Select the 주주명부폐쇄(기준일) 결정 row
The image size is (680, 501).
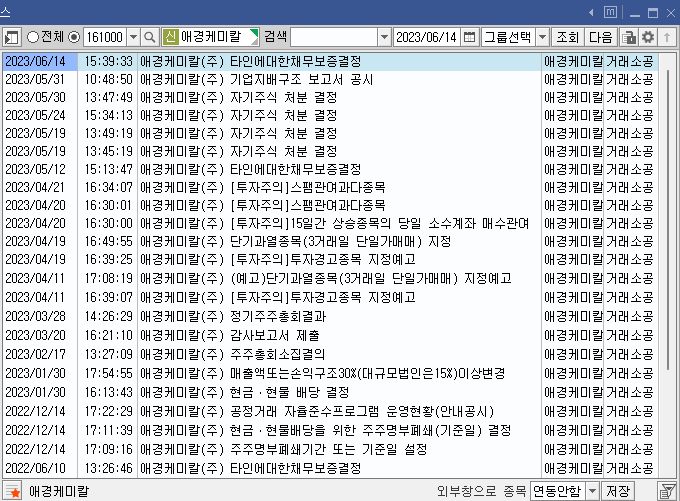330,430
